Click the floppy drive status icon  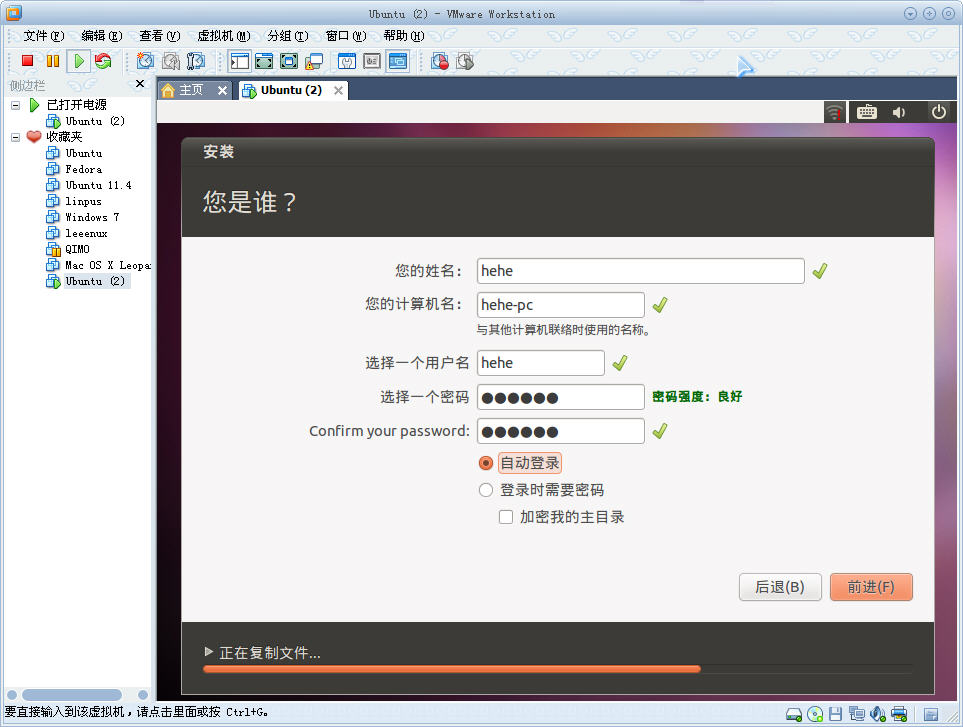pos(835,714)
